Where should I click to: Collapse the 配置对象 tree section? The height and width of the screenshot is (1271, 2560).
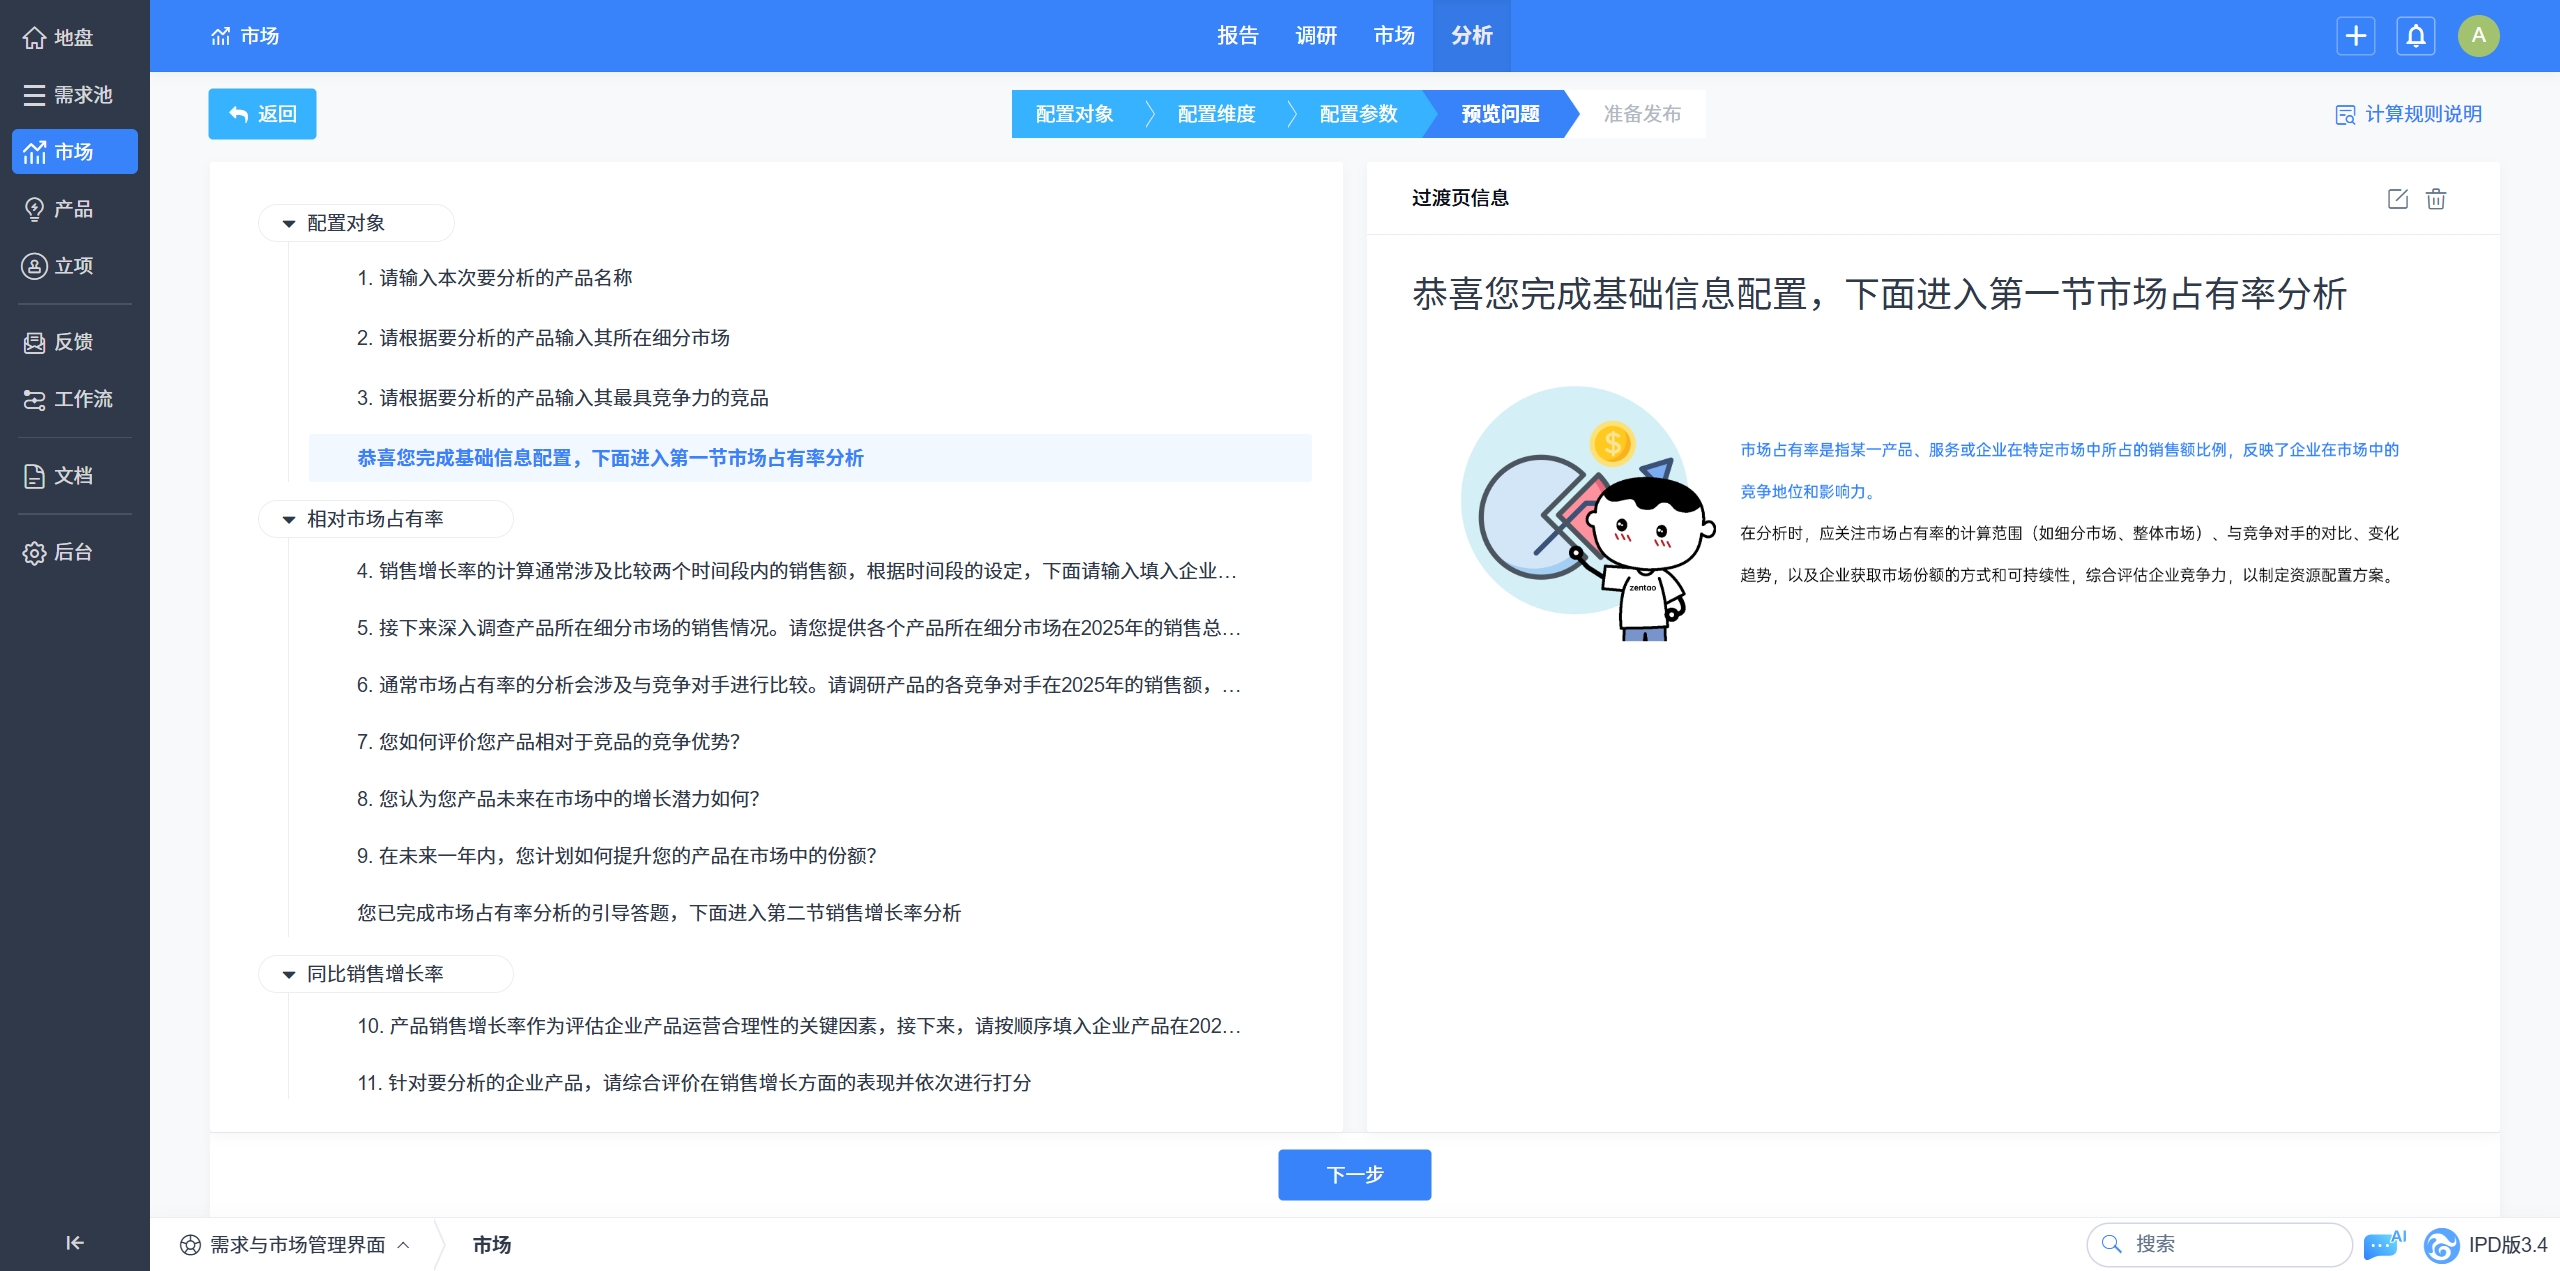[x=289, y=223]
